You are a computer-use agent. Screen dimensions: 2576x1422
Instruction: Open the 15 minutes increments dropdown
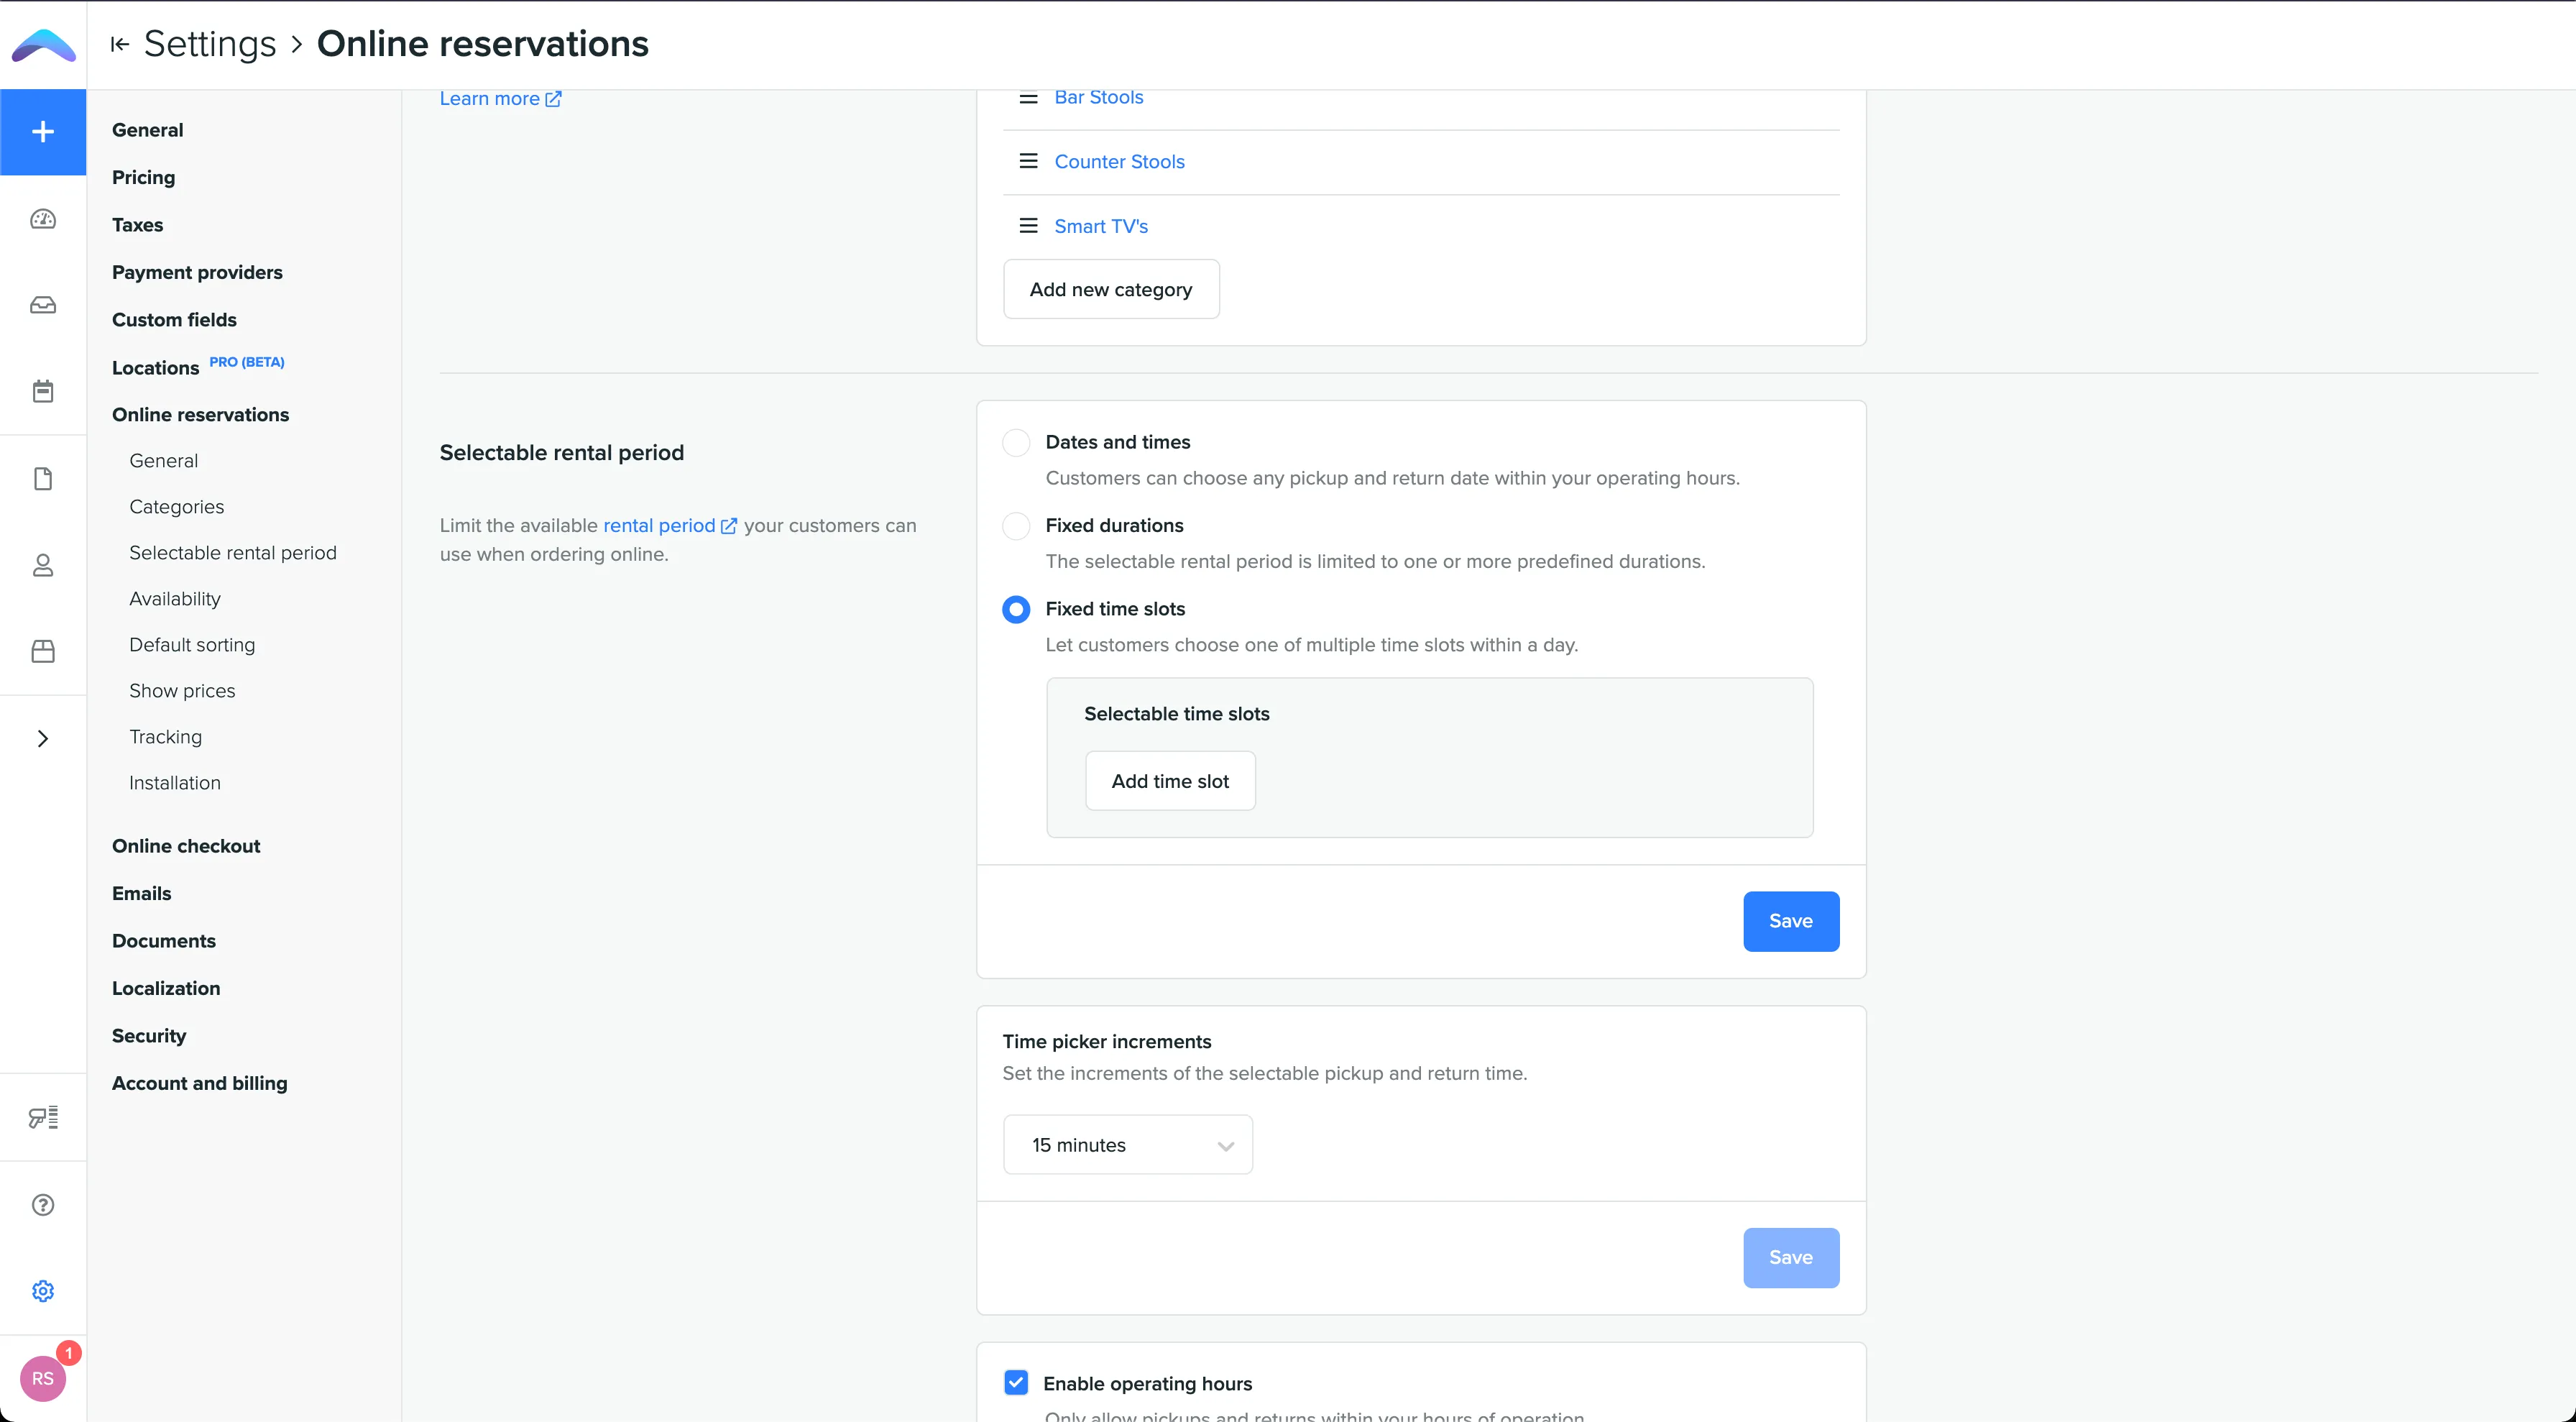click(1127, 1145)
